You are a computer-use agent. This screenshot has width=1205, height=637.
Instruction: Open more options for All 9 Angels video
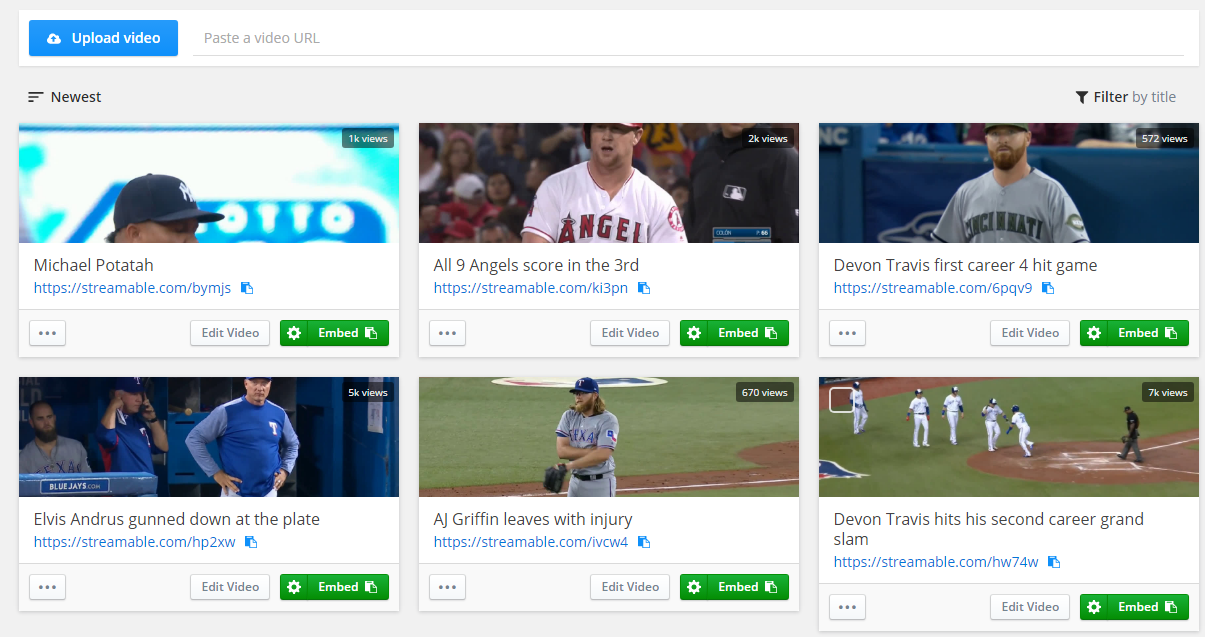click(447, 333)
